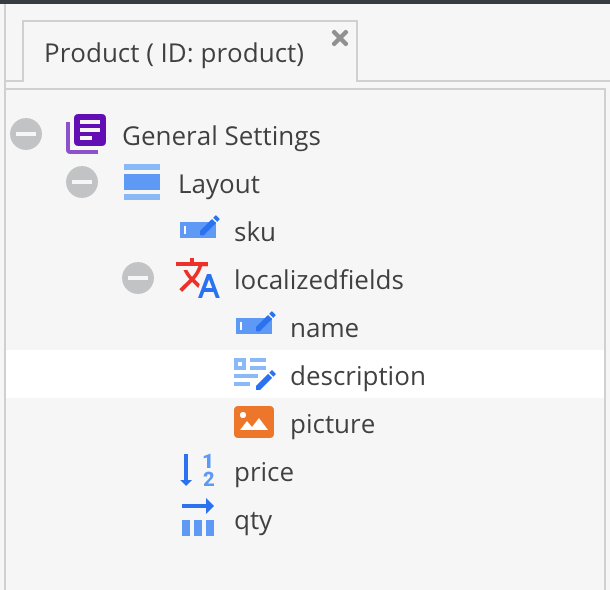The image size is (610, 590).
Task: Click the price numeric icon
Action: (x=197, y=471)
